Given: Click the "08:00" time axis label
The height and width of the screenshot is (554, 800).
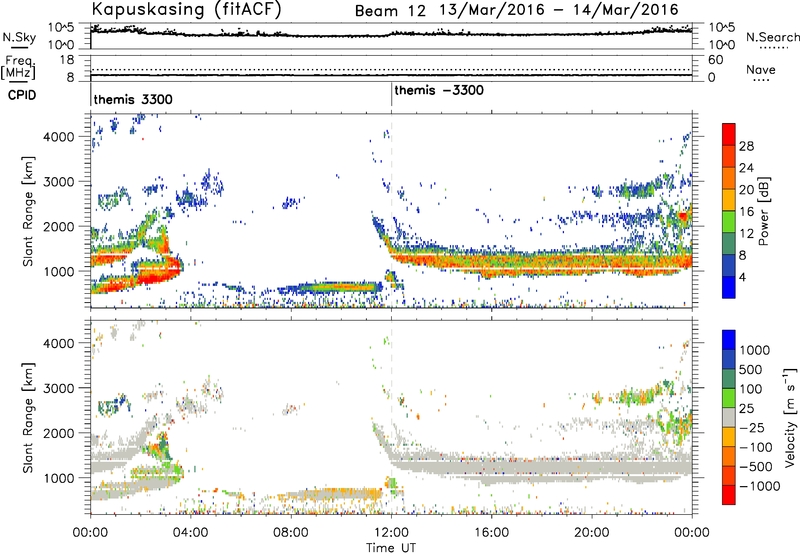Looking at the screenshot, I should pos(291,533).
